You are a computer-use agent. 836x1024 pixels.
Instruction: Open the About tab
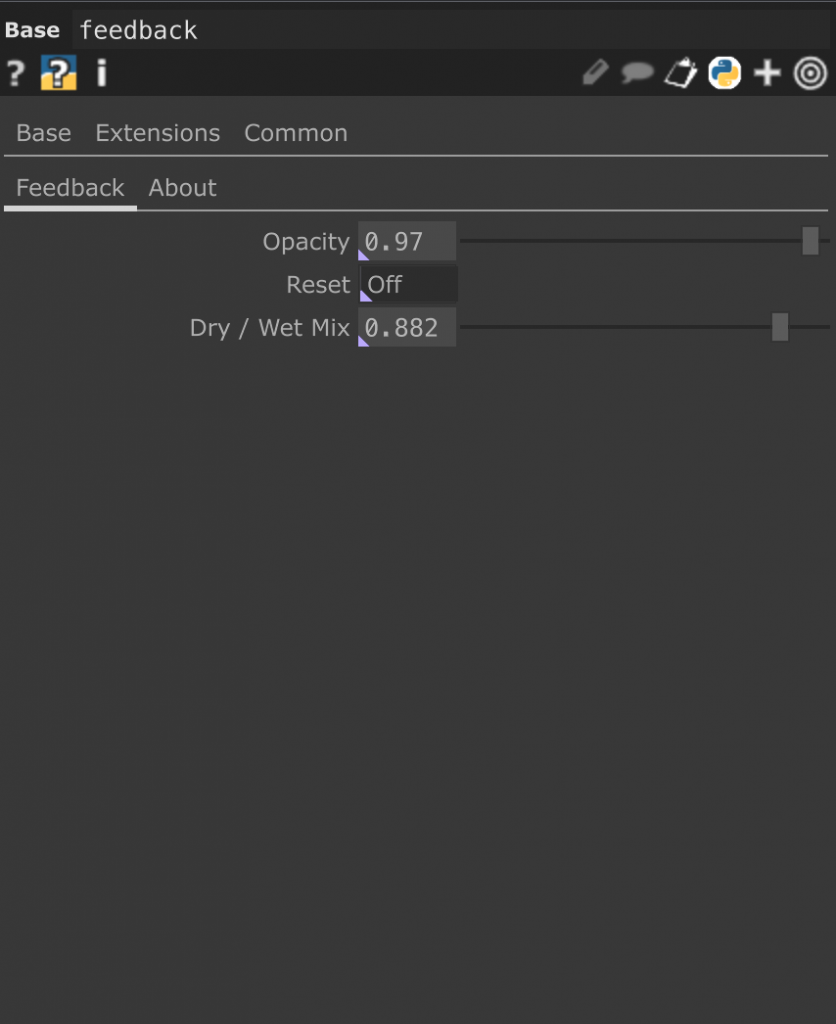pyautogui.click(x=182, y=188)
